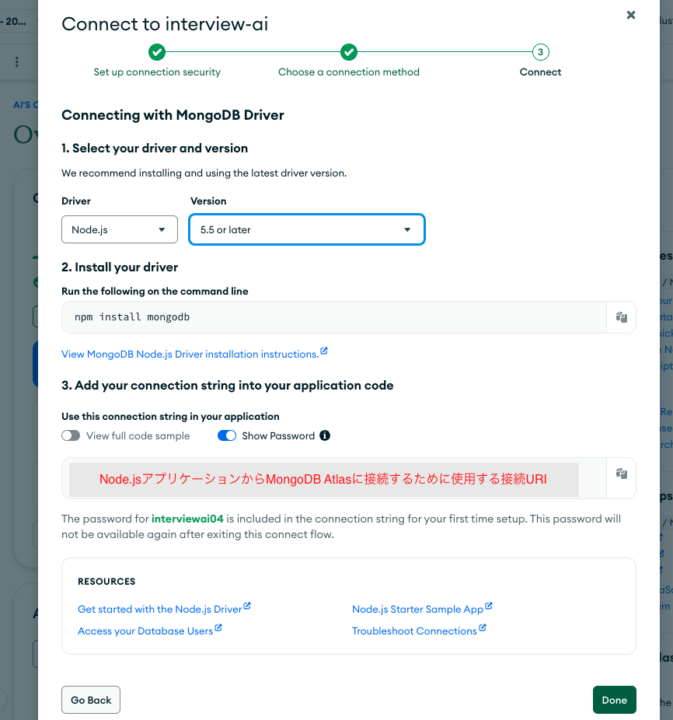Click the green Done button
The image size is (673, 720).
coord(614,700)
